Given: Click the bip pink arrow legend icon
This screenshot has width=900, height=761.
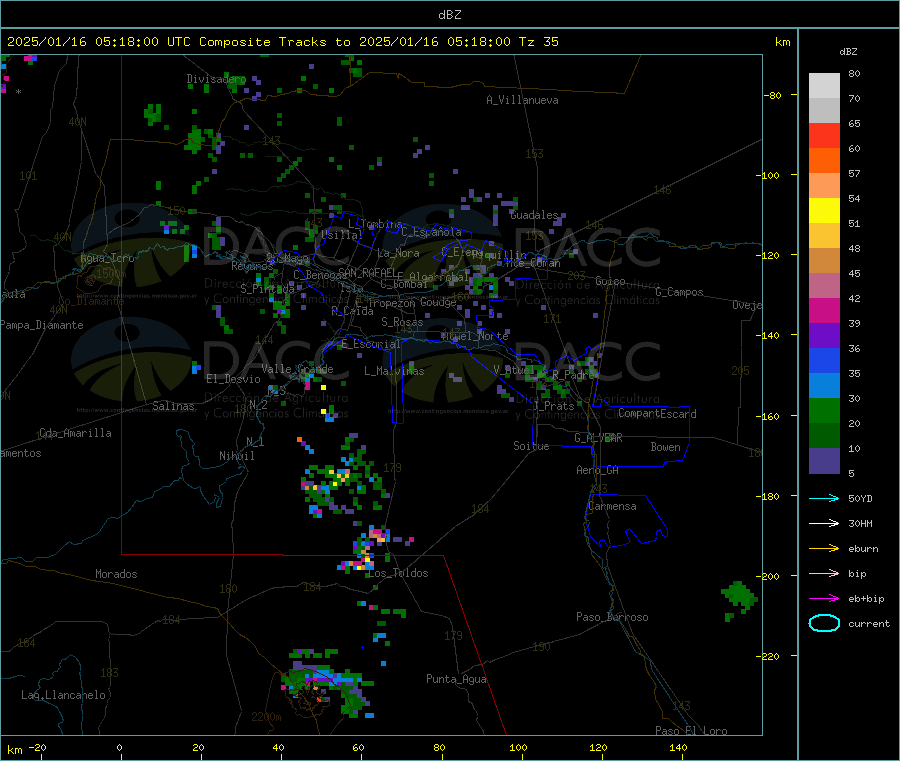Looking at the screenshot, I should [x=824, y=573].
